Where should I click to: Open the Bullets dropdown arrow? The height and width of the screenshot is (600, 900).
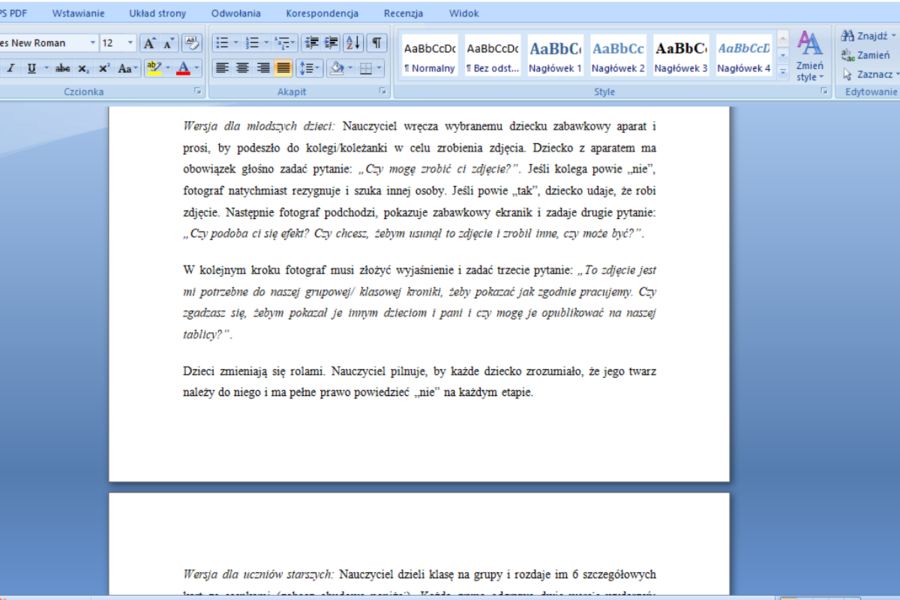coord(236,43)
